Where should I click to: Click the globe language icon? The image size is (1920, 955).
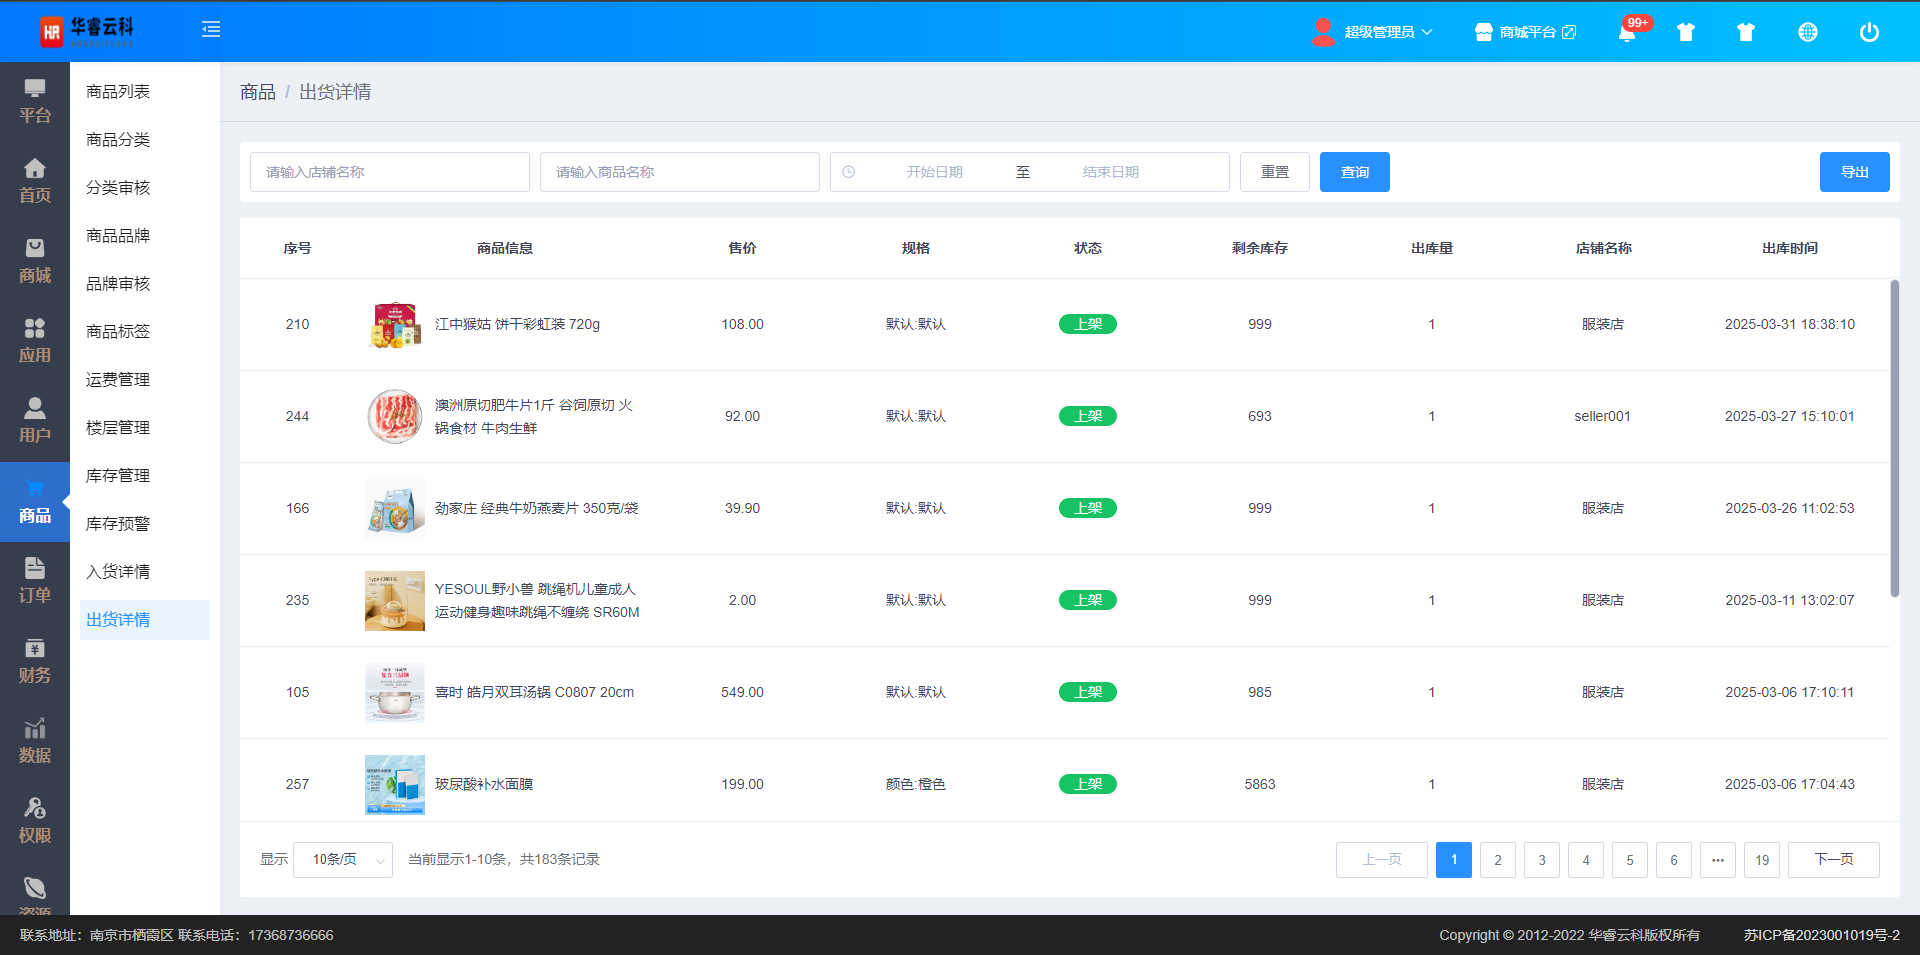click(1807, 32)
